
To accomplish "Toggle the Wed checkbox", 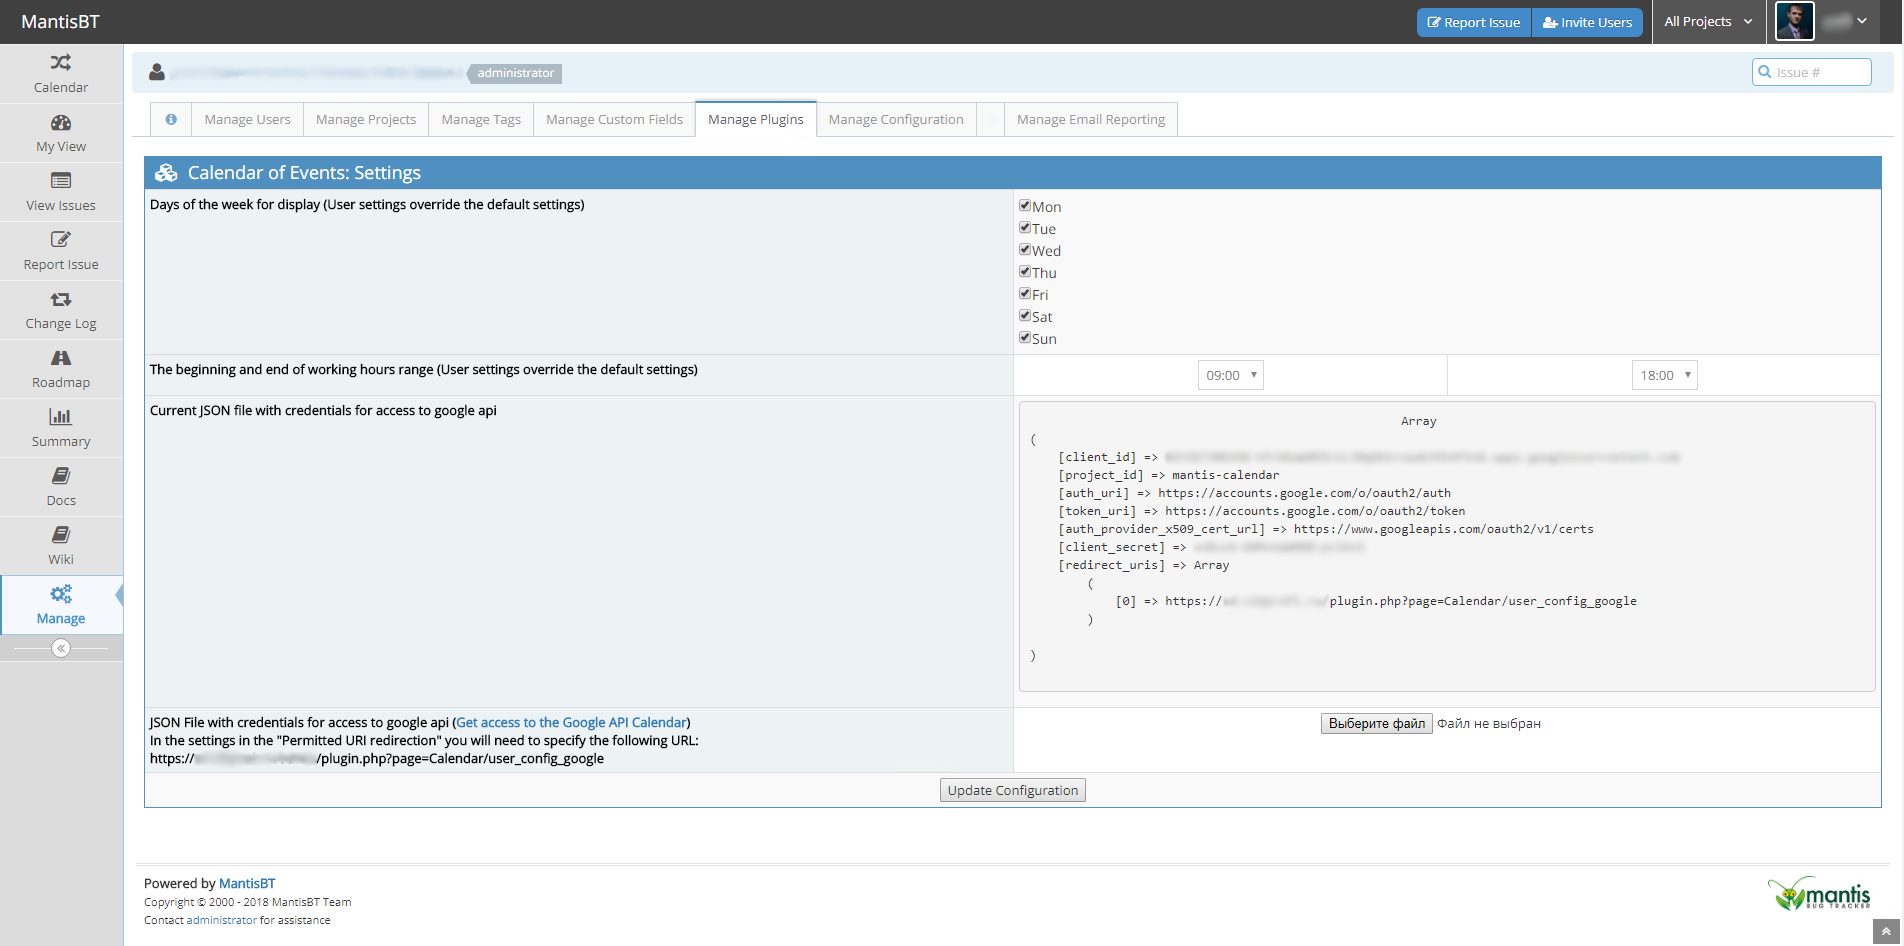I will point(1025,249).
